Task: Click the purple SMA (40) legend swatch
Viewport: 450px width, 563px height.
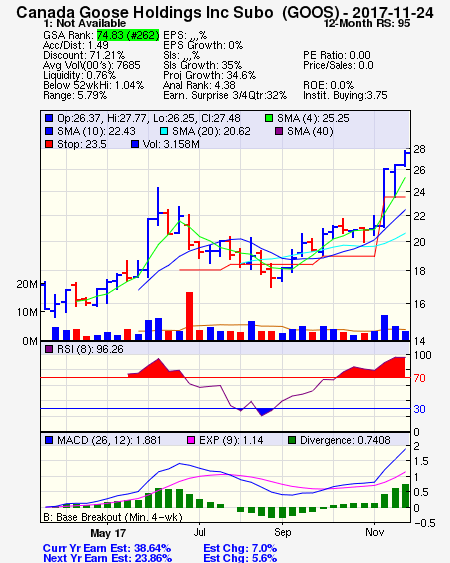Action: pyautogui.click(x=279, y=131)
